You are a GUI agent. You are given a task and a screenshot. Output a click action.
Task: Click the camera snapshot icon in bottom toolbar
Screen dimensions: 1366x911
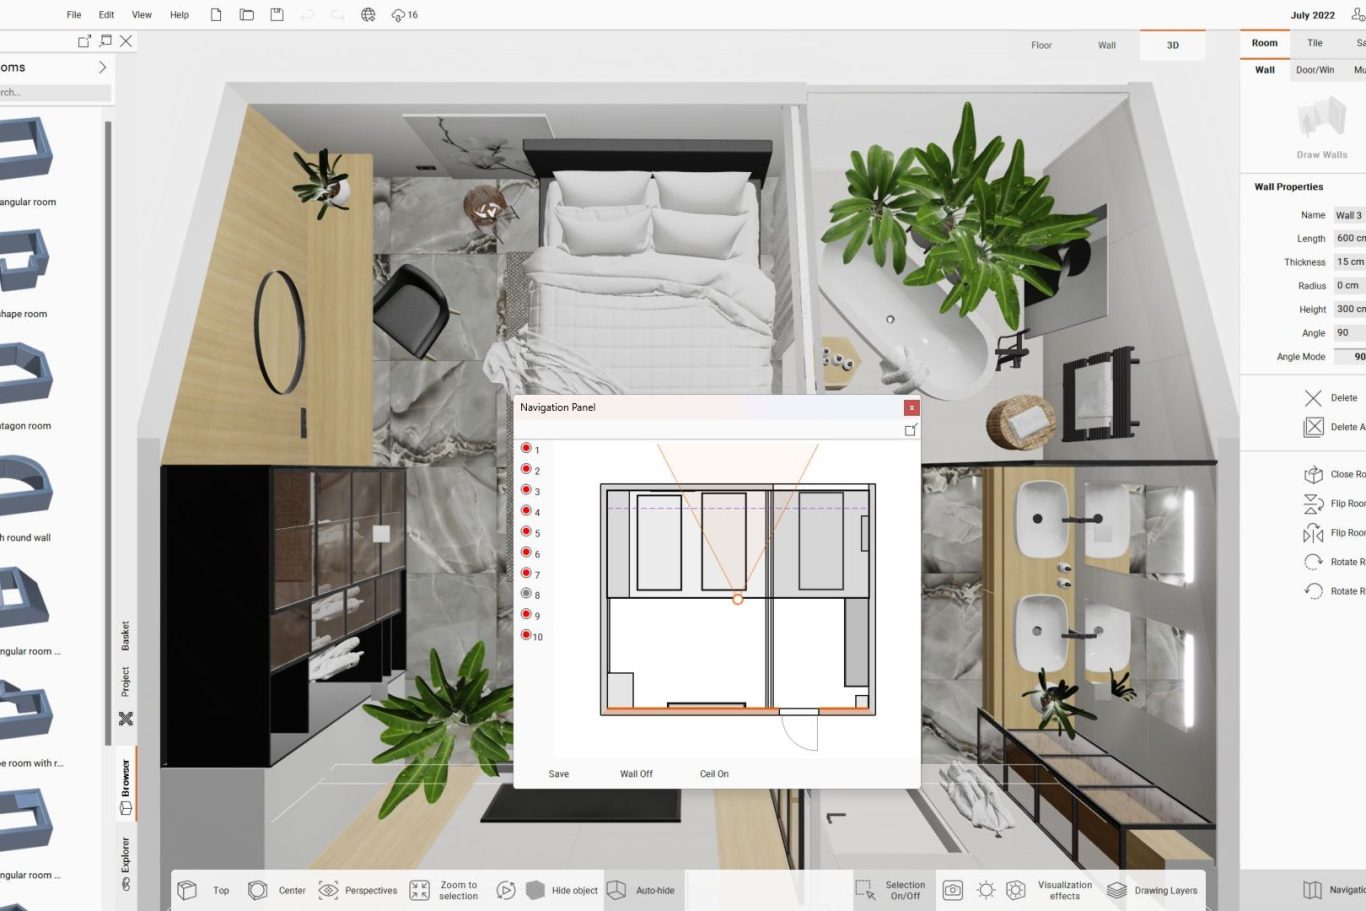click(953, 890)
